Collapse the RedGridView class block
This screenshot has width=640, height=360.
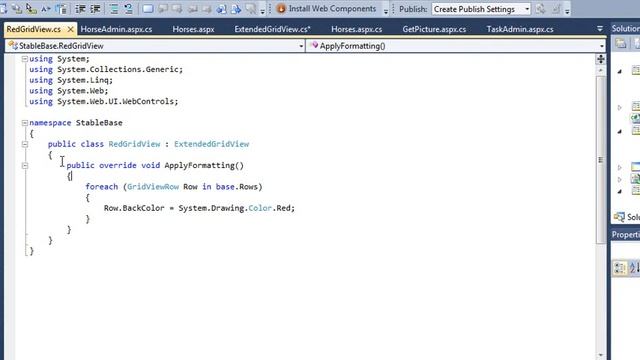[x=24, y=144]
